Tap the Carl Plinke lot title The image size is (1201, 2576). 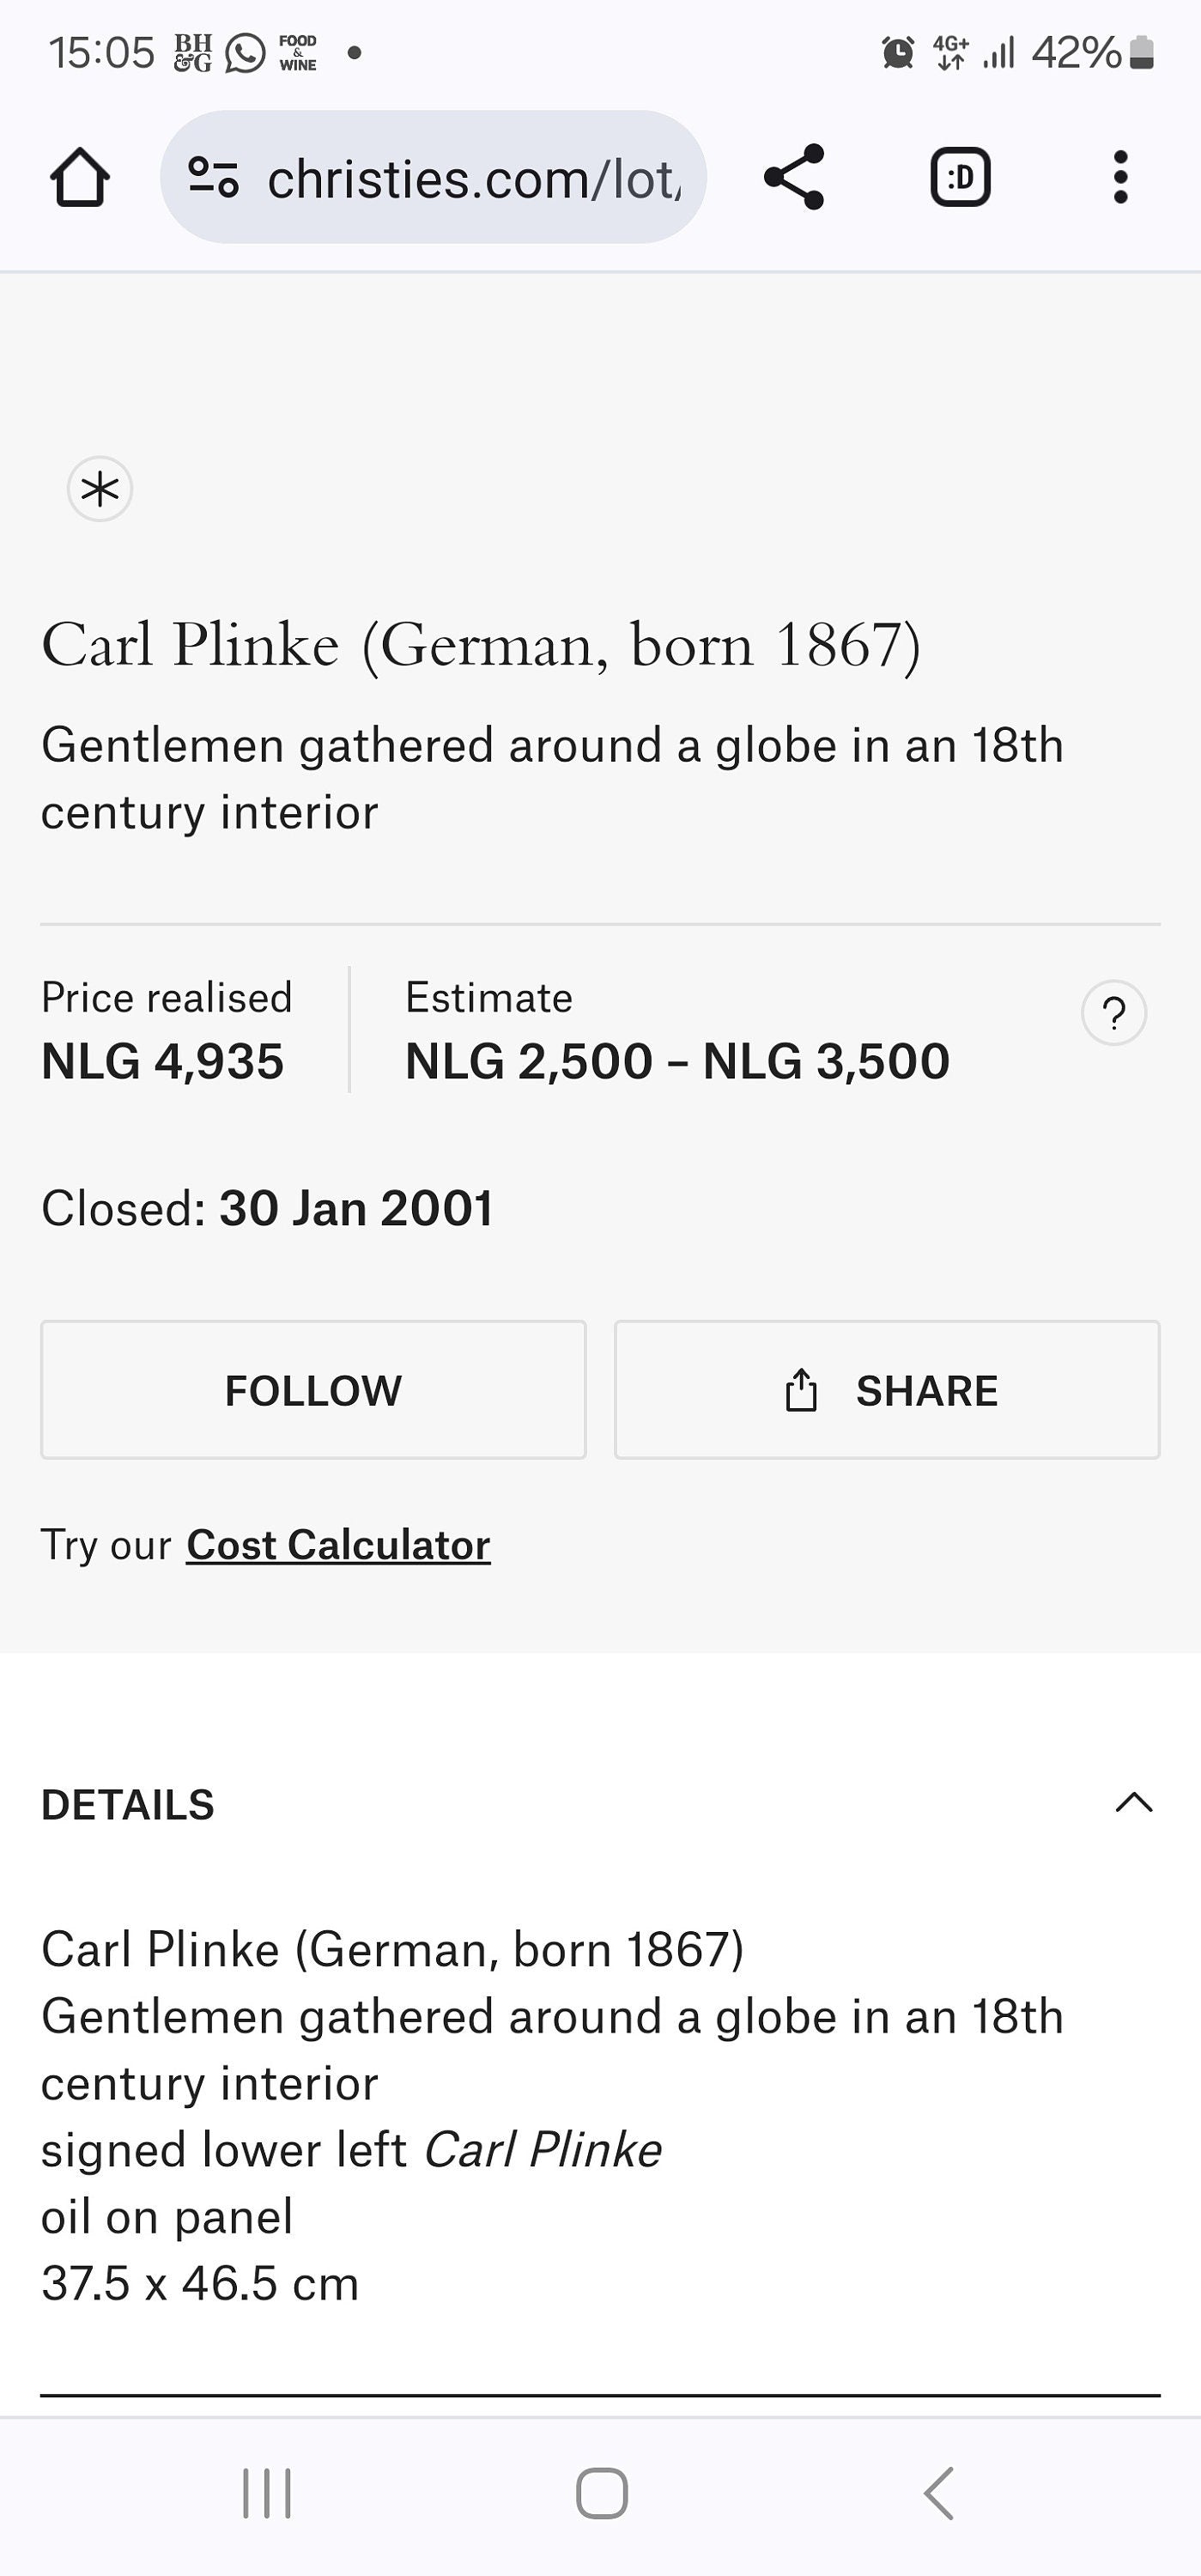tap(481, 645)
